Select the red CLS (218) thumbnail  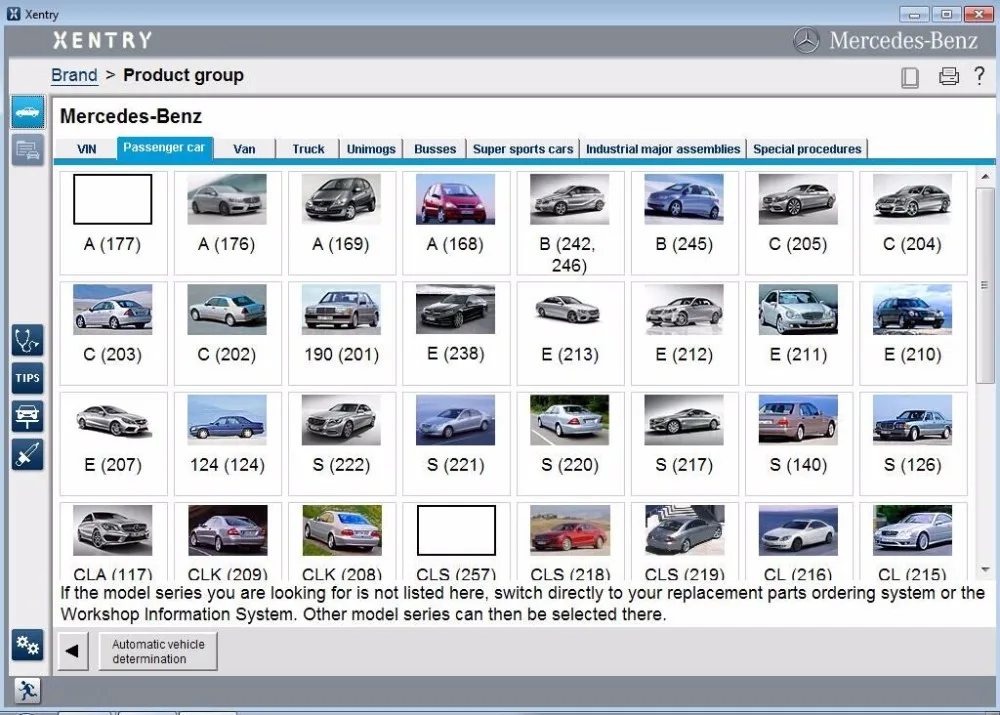(x=570, y=530)
